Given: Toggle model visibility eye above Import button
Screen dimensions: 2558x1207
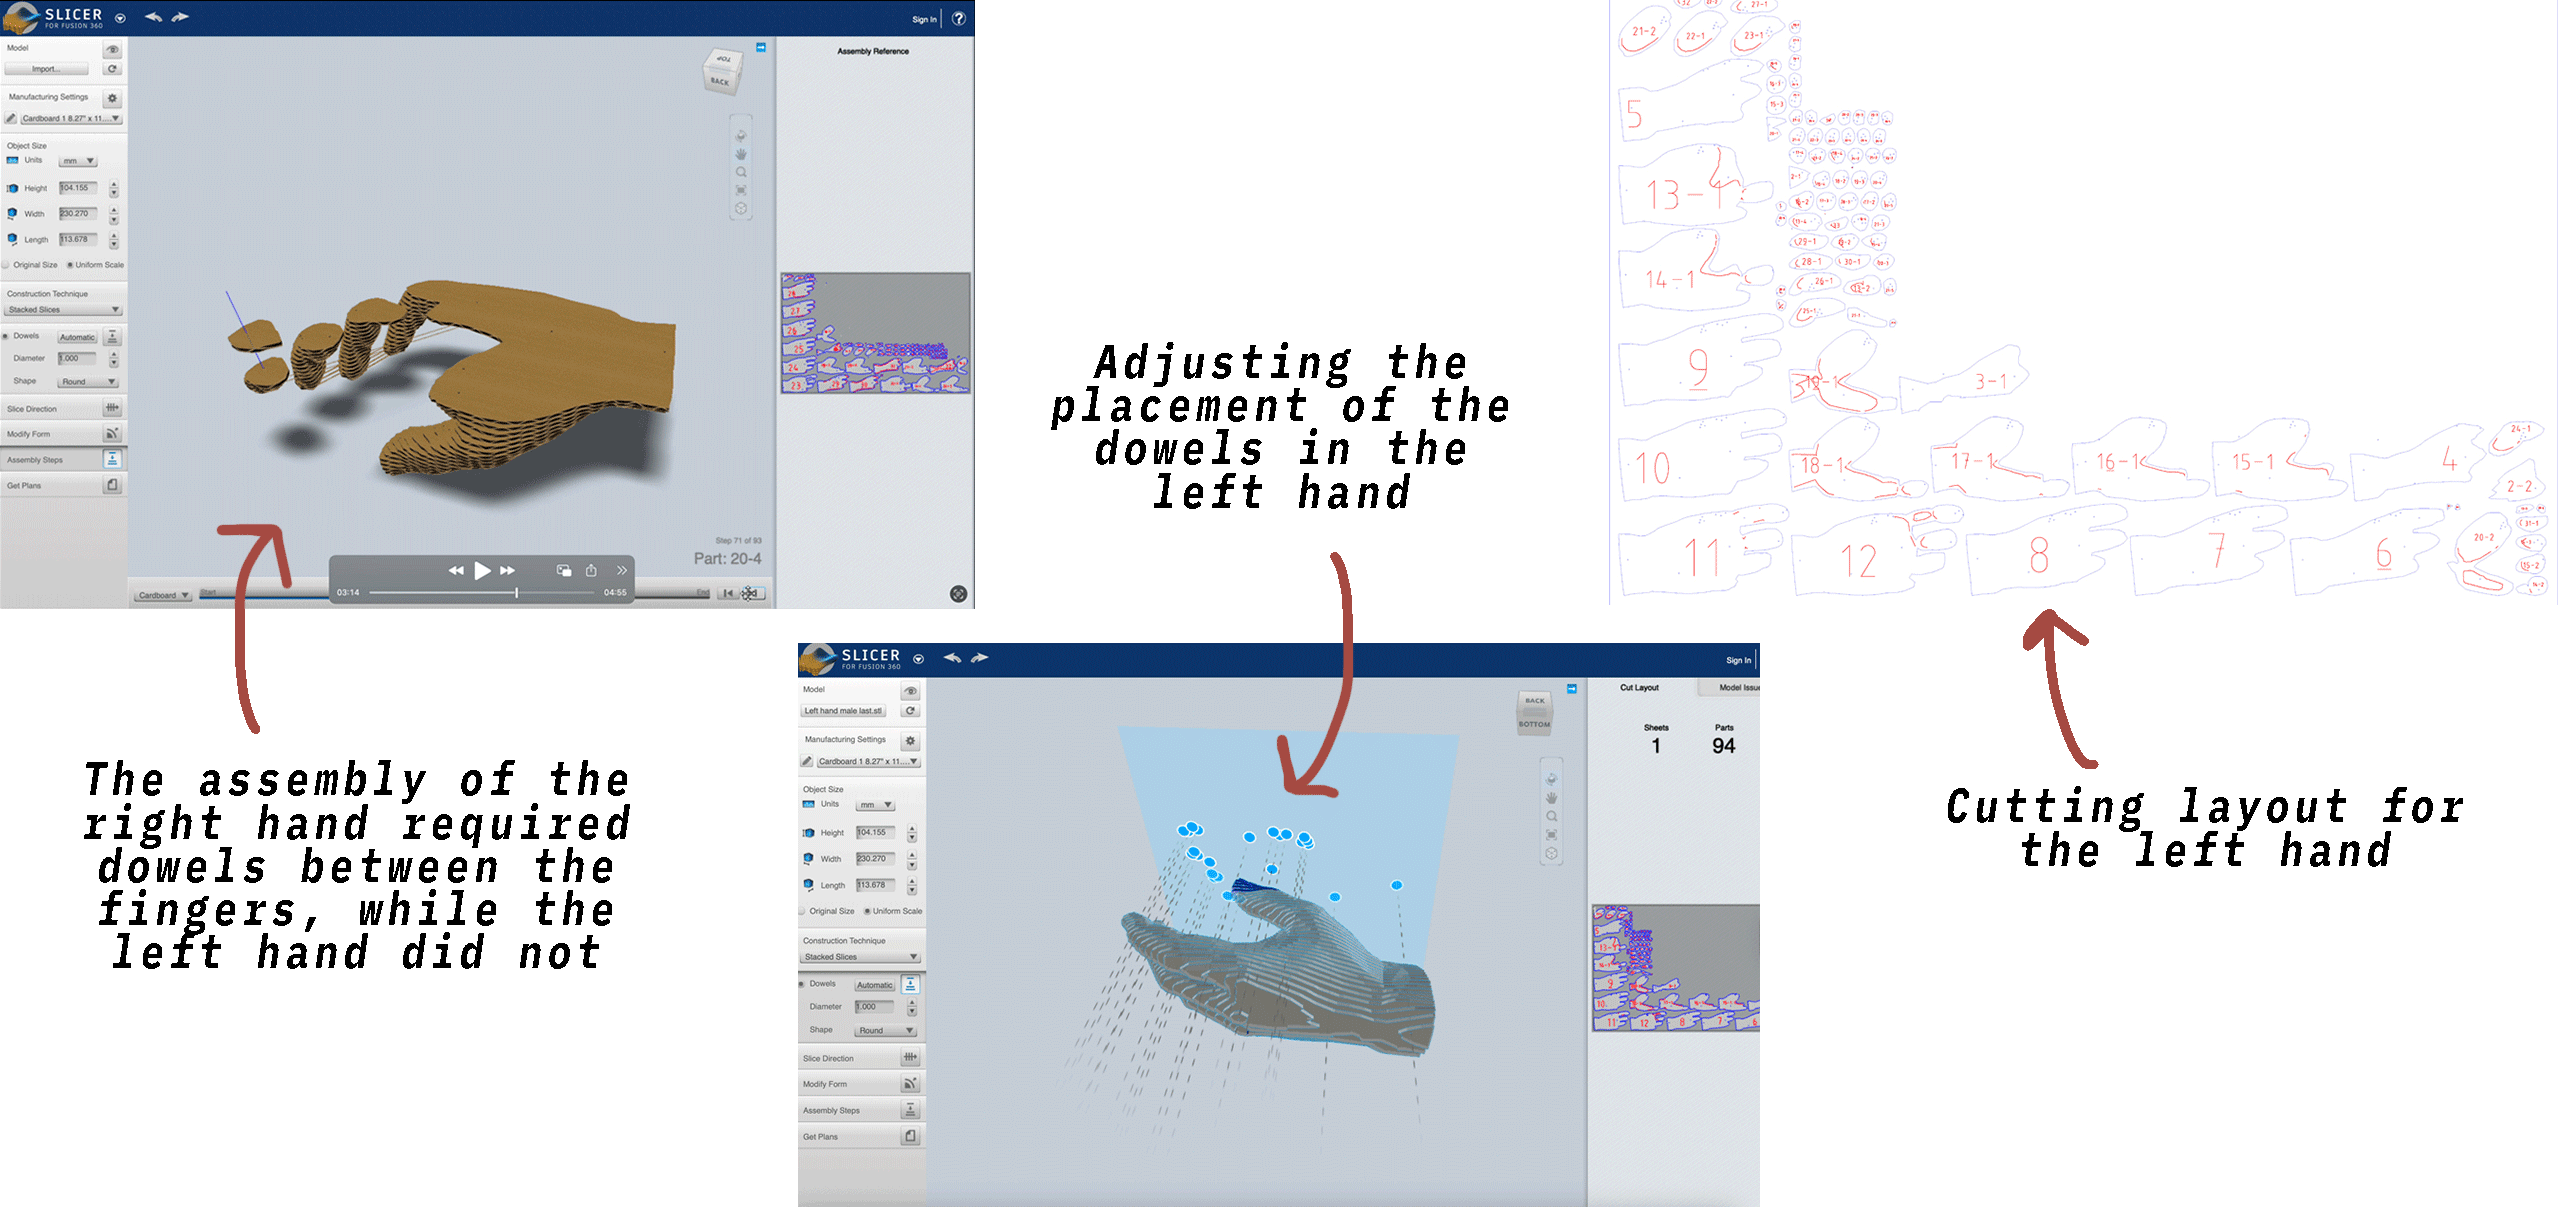Looking at the screenshot, I should coord(112,49).
